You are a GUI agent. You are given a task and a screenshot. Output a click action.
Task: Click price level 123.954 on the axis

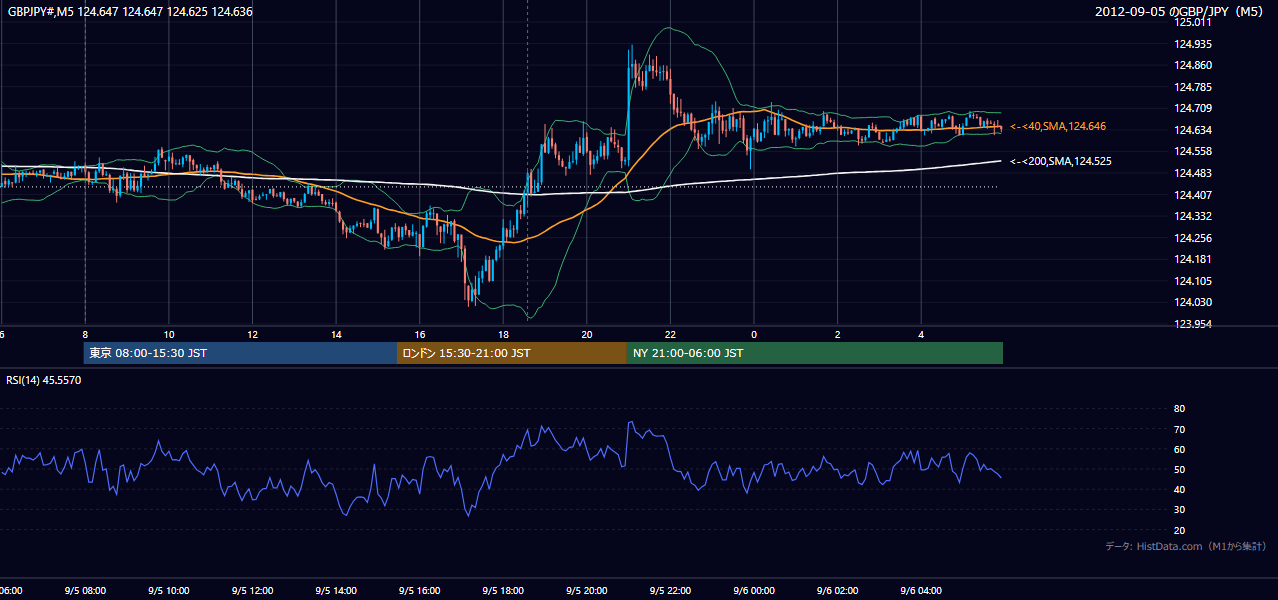1192,324
